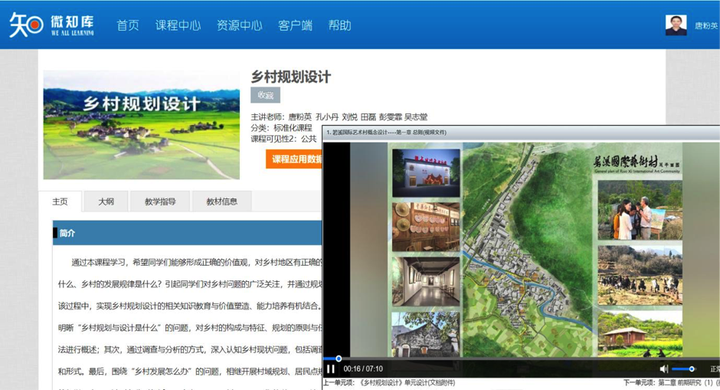Open the previous unit link 乡村规划设计单元设计
Image resolution: width=720 pixels, height=390 pixels.
(x=389, y=383)
